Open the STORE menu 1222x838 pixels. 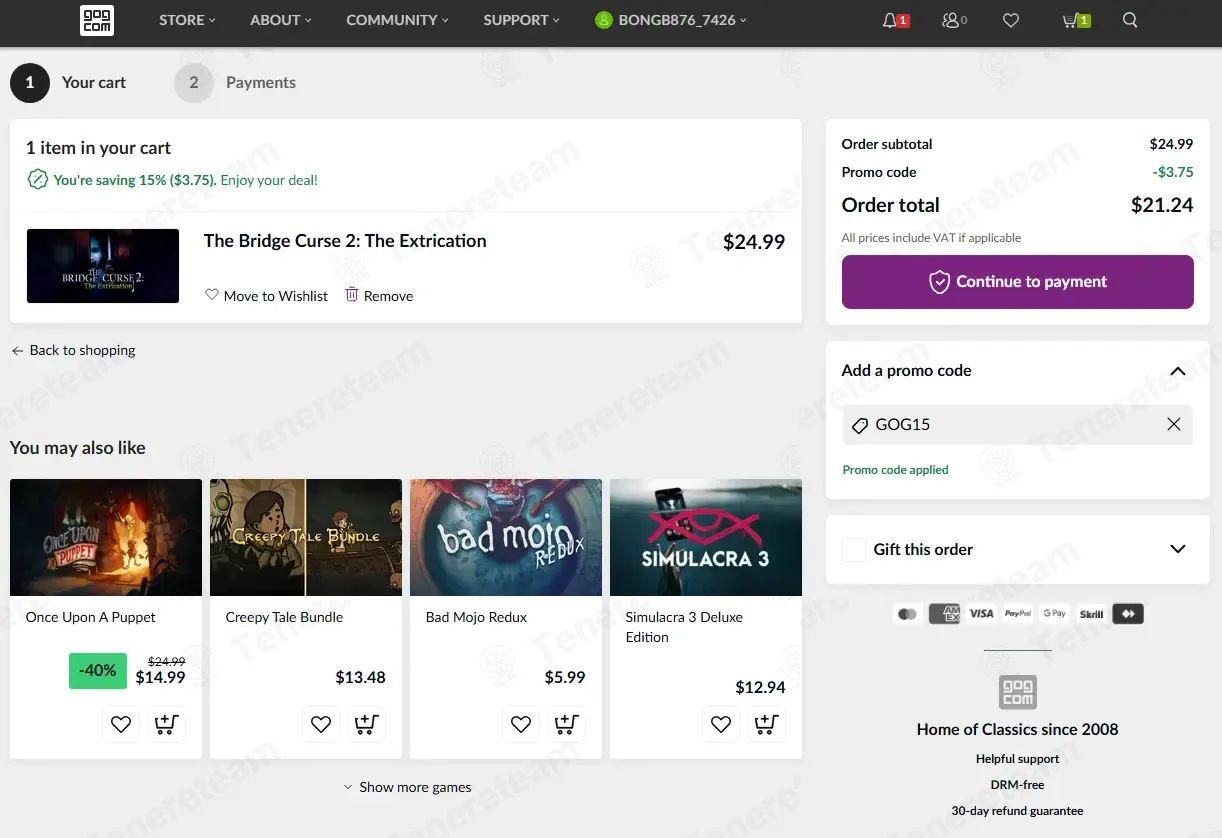[187, 20]
